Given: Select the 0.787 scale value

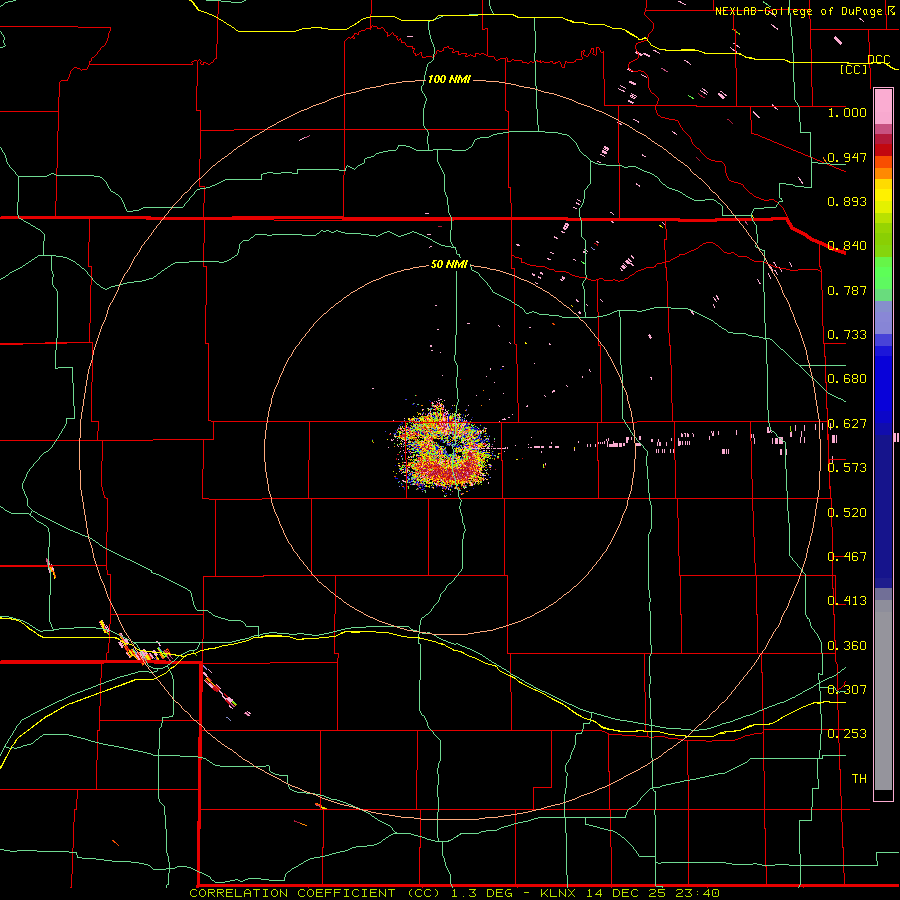Looking at the screenshot, I should pyautogui.click(x=847, y=290).
